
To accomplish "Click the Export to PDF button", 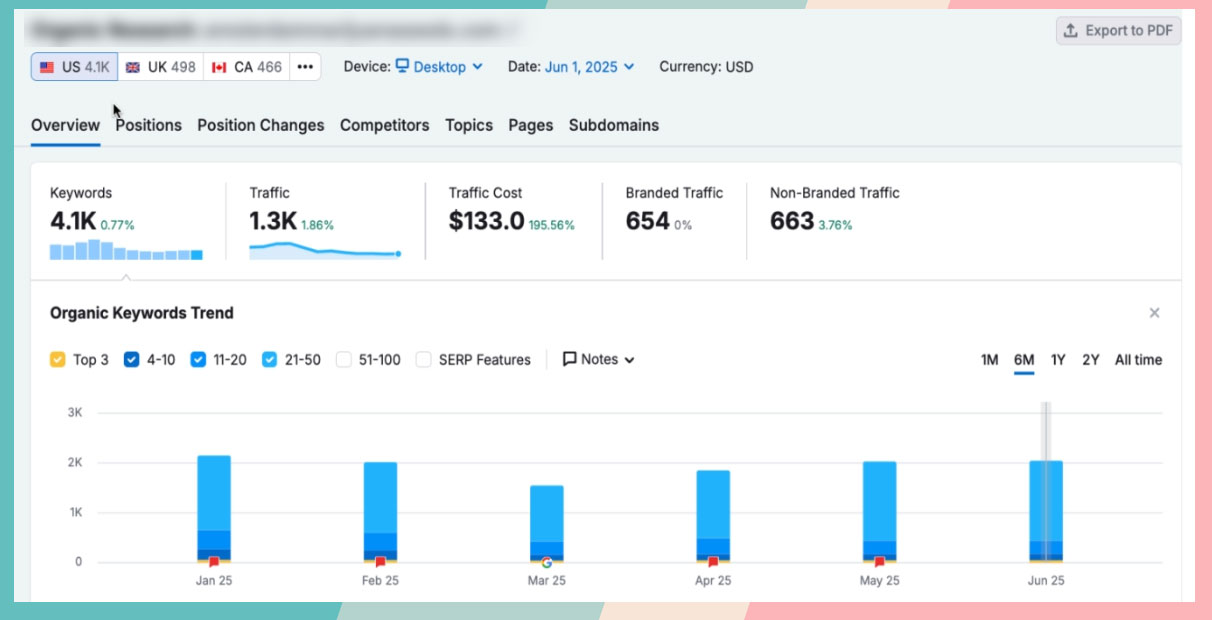I will [x=1118, y=31].
